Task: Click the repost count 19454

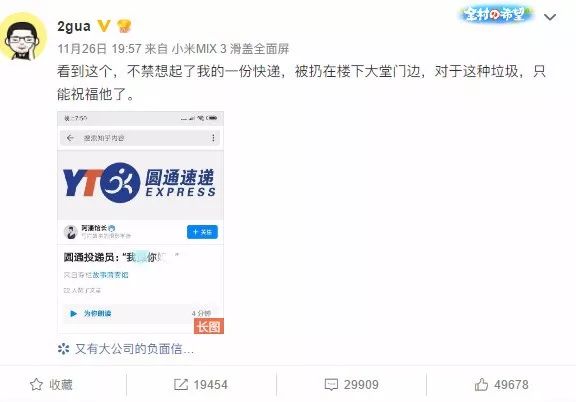Action: pyautogui.click(x=210, y=385)
